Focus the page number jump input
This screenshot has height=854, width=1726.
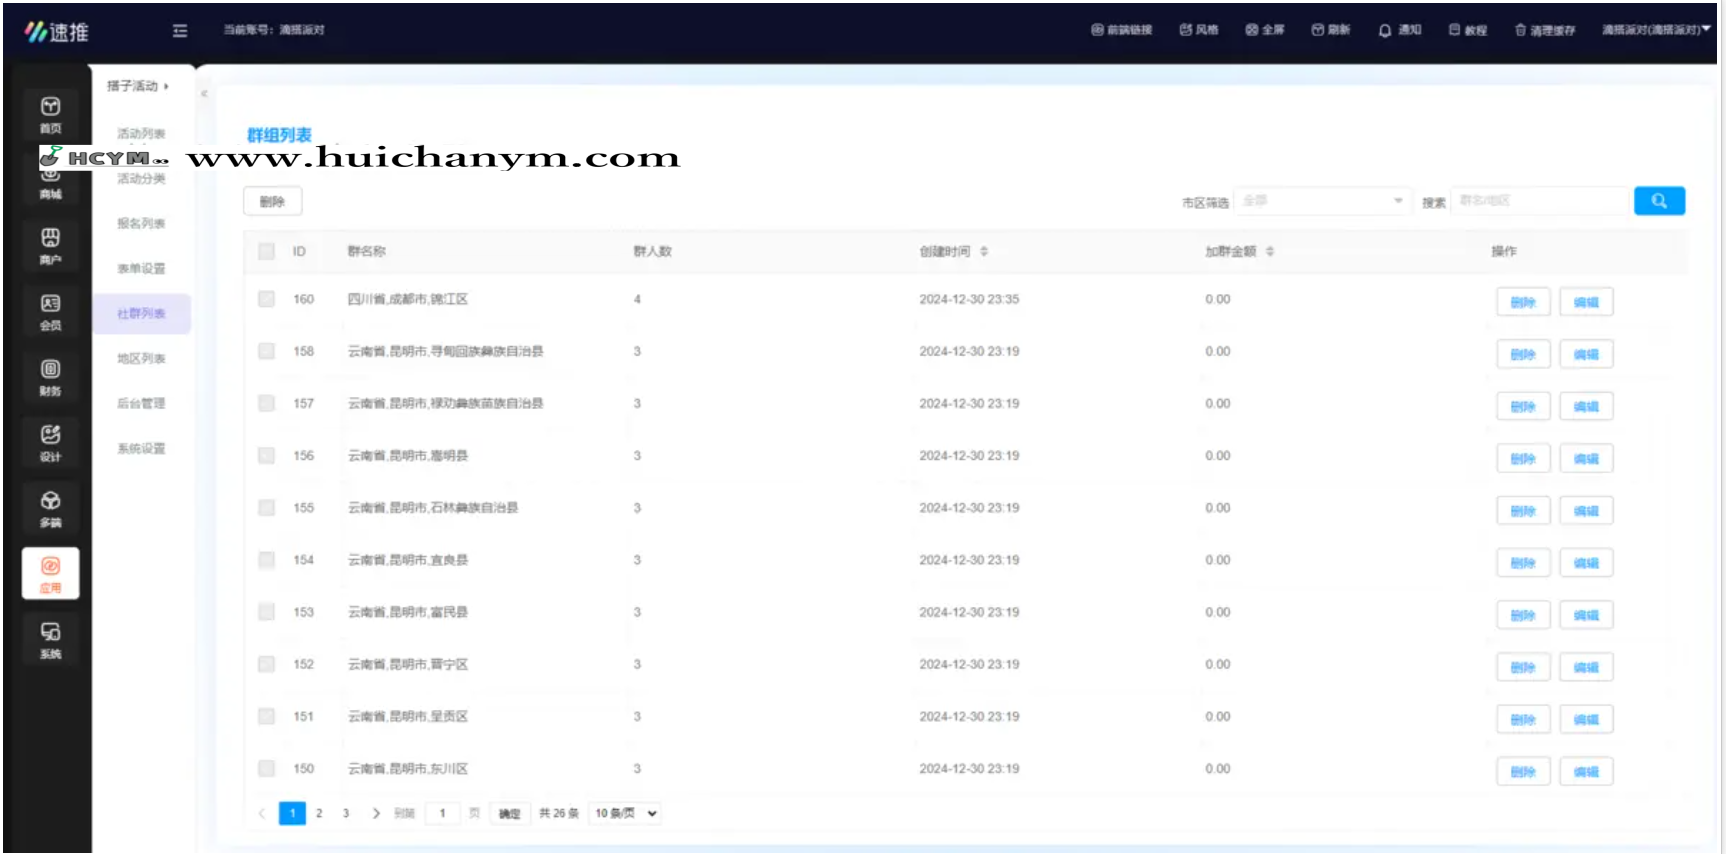point(442,813)
